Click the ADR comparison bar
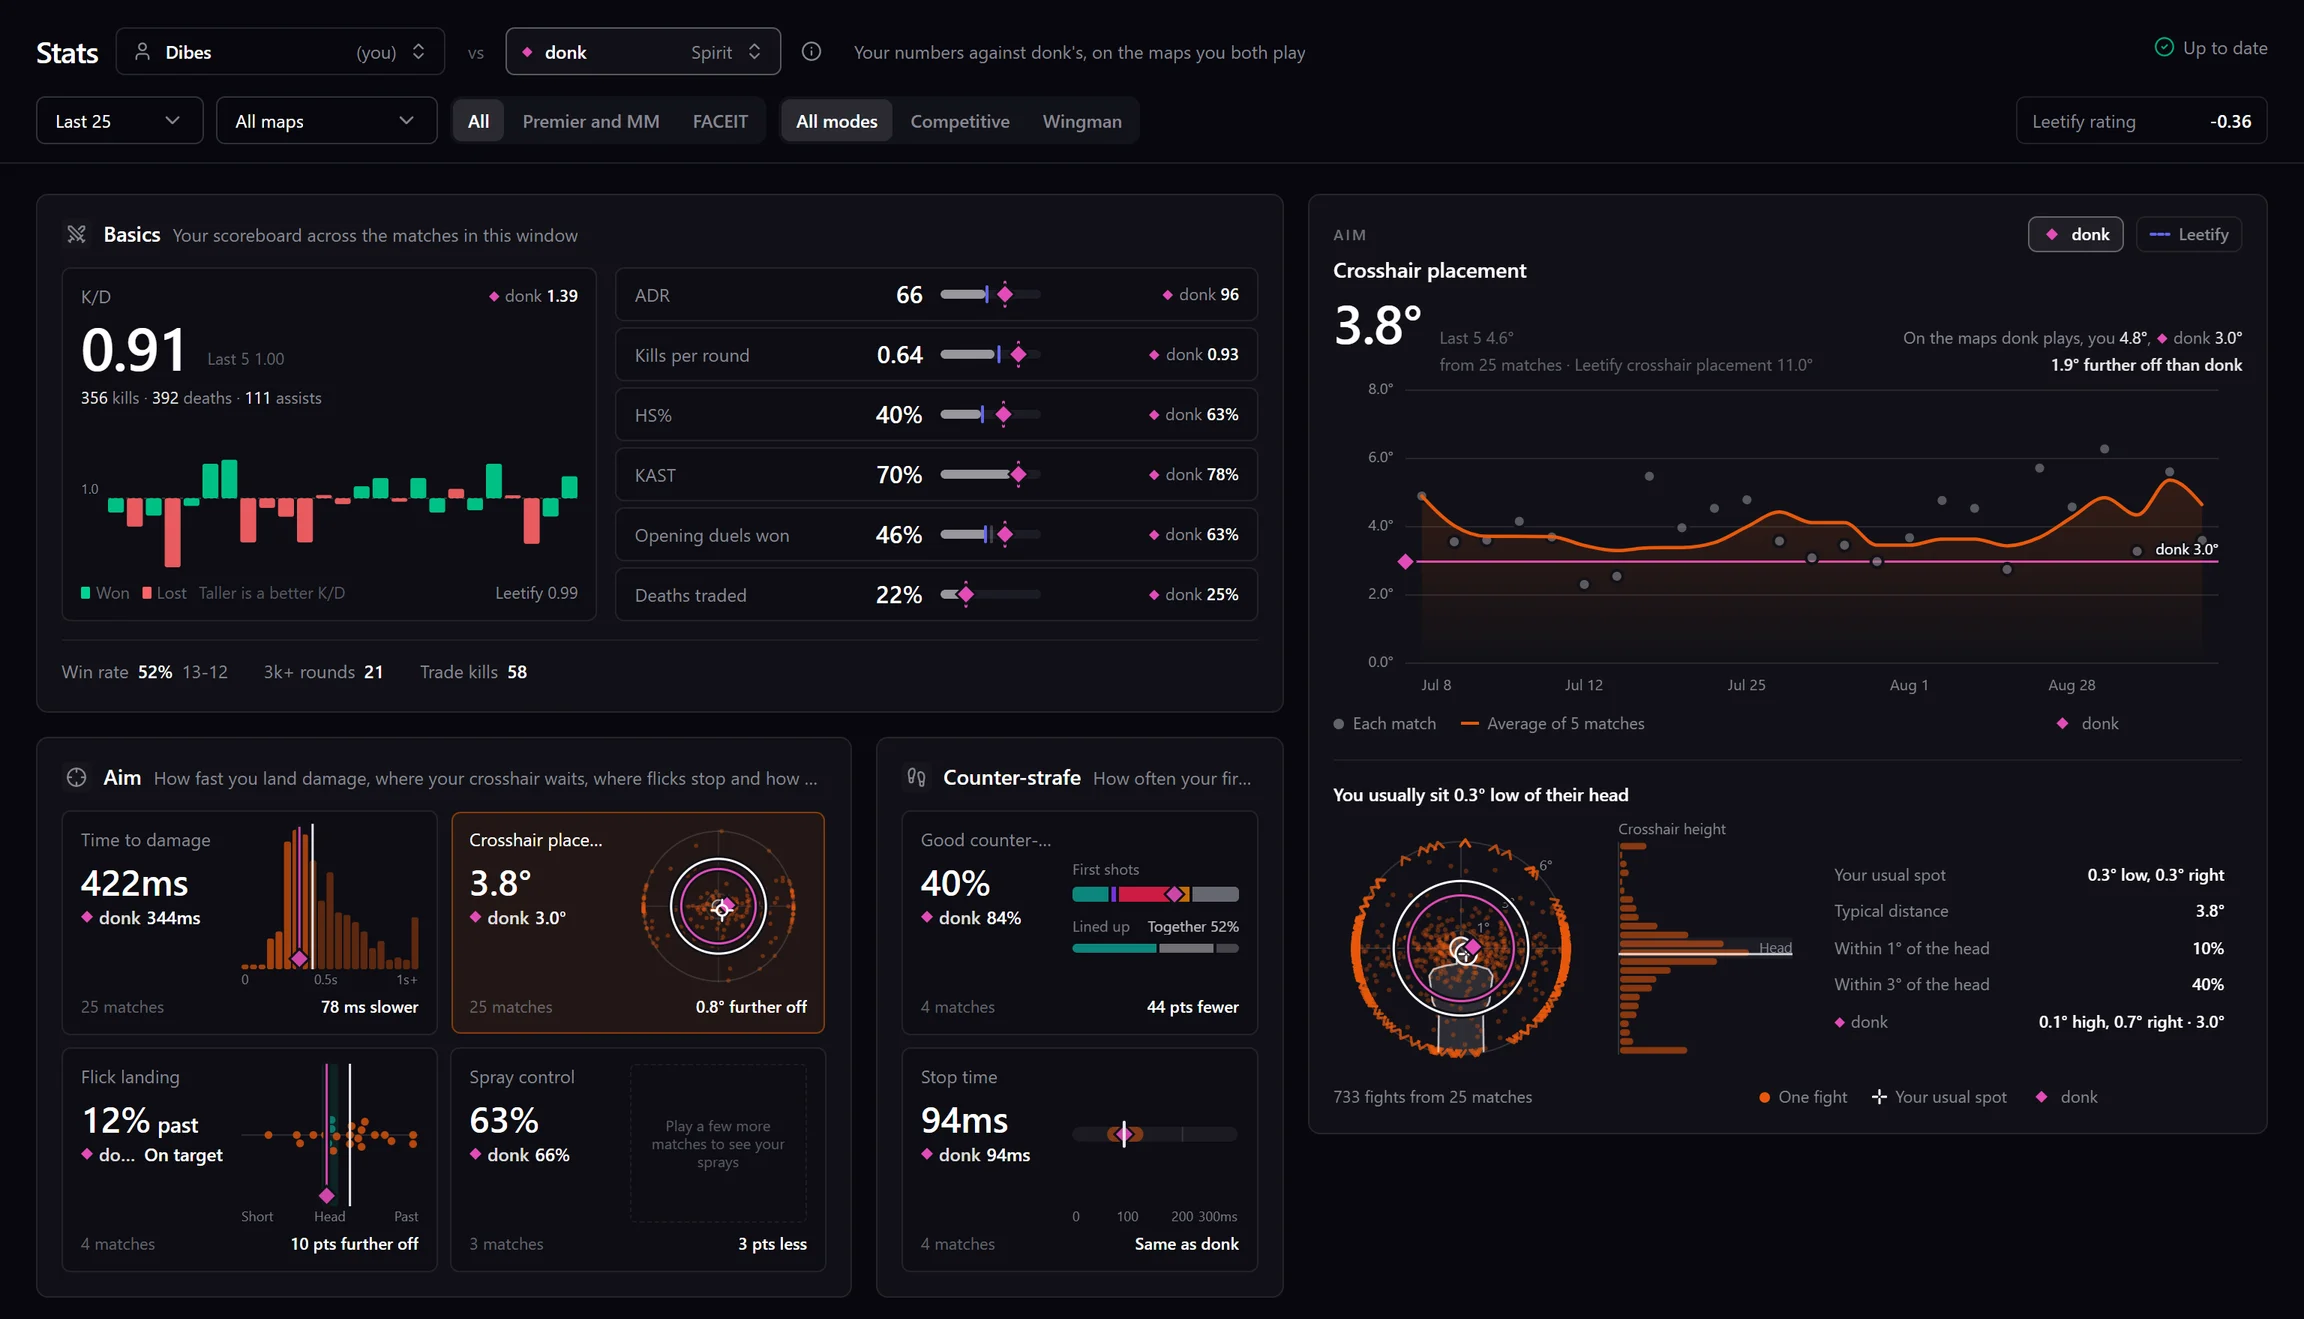 pos(990,294)
